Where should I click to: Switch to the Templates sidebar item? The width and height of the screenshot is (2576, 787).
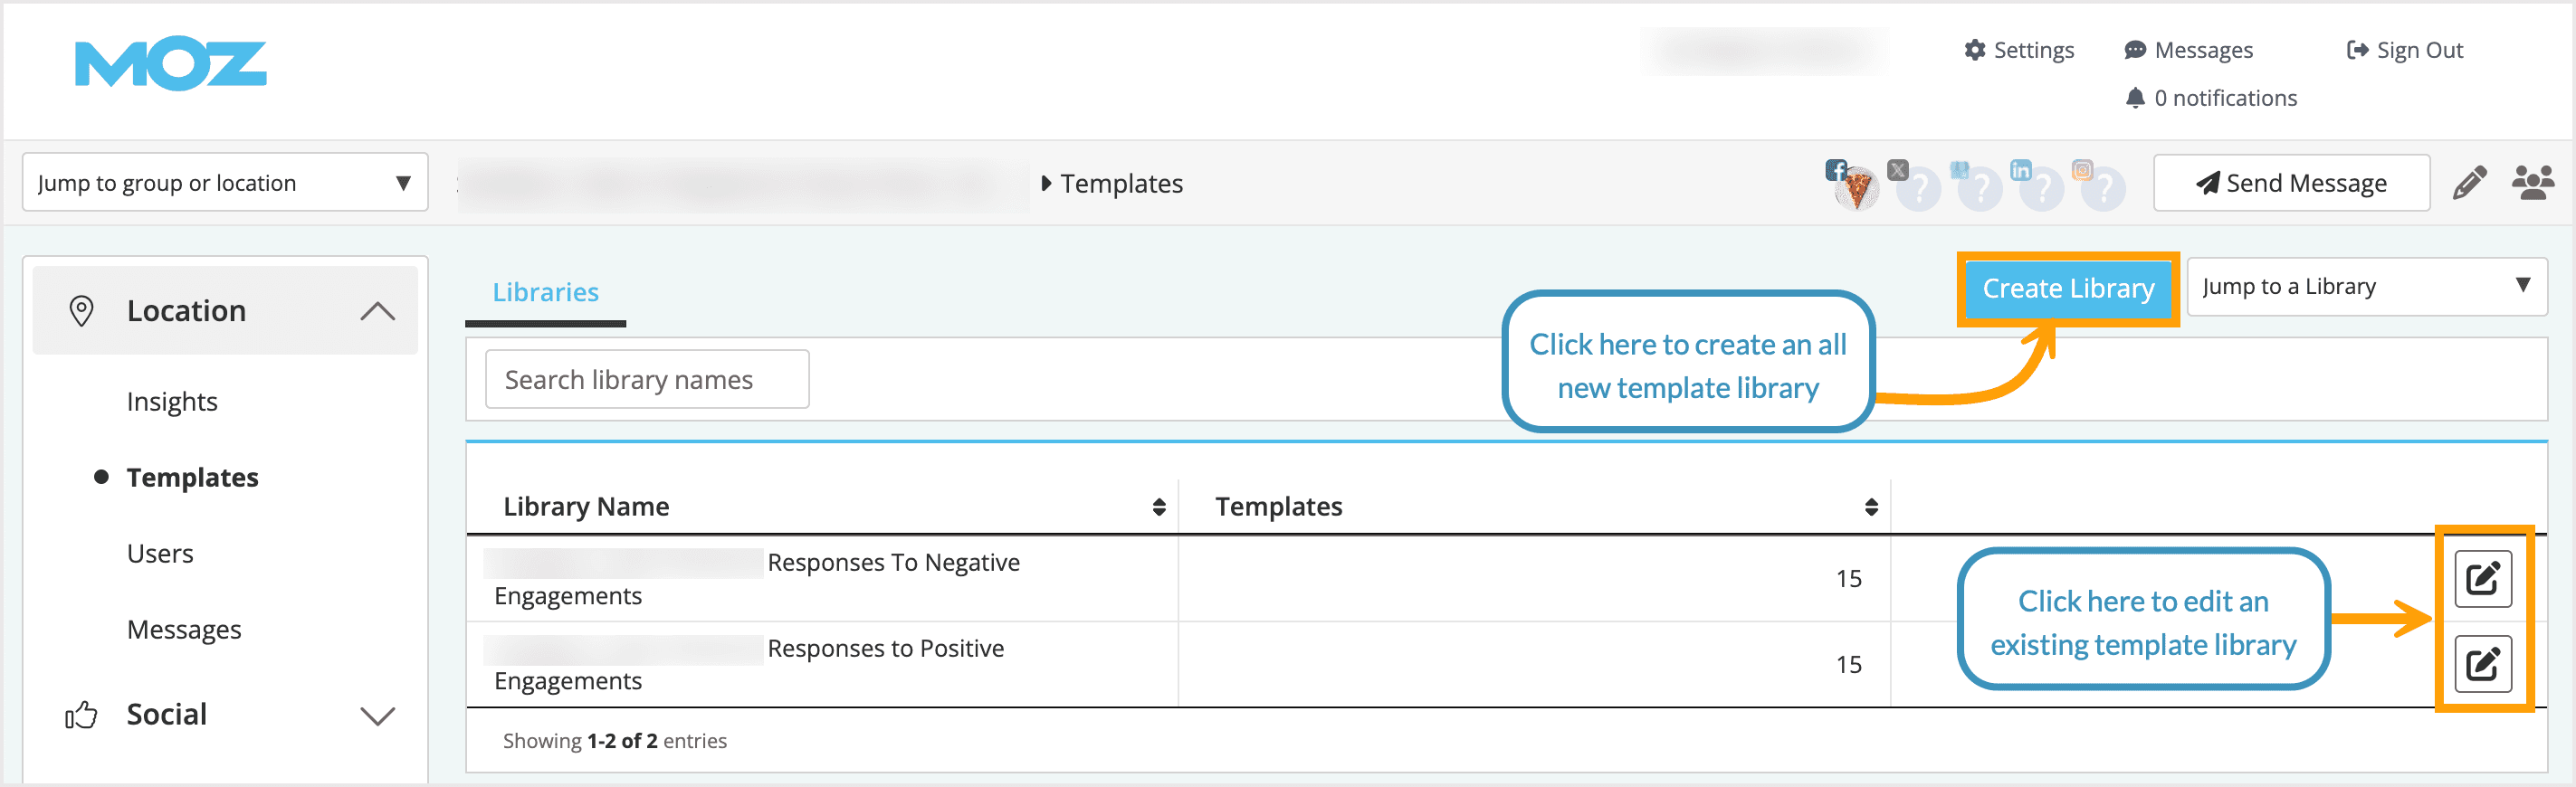[x=193, y=477]
